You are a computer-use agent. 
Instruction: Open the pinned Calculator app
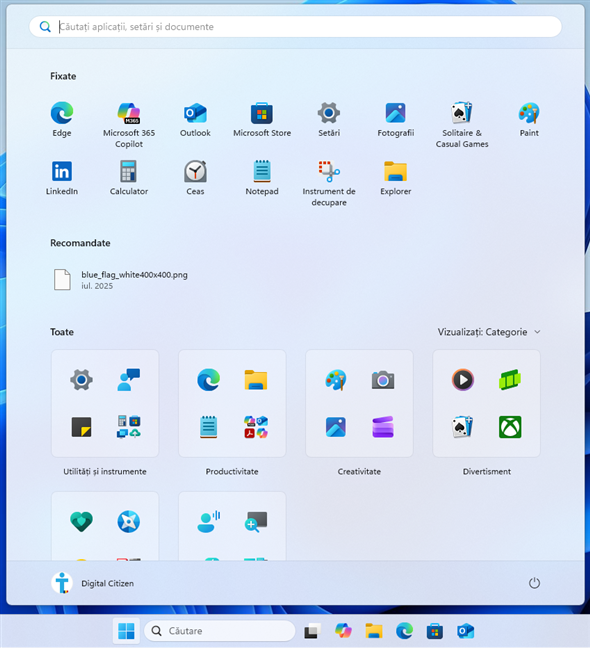point(129,178)
